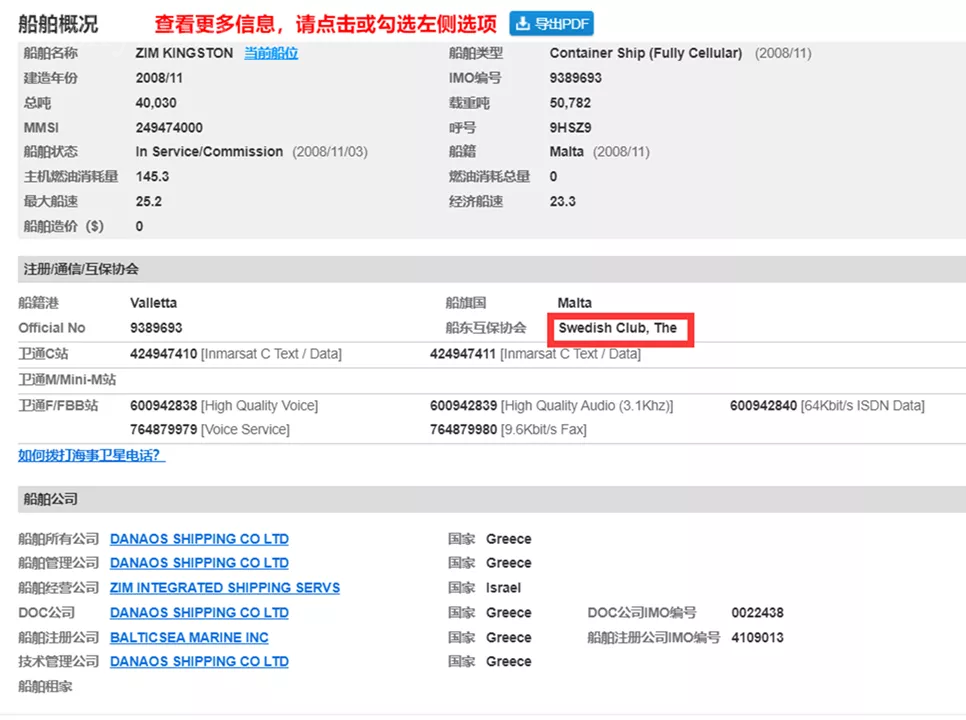Screen dimensions: 966x720
Task: Click the 船舶概况 page heading
Action: [58, 23]
